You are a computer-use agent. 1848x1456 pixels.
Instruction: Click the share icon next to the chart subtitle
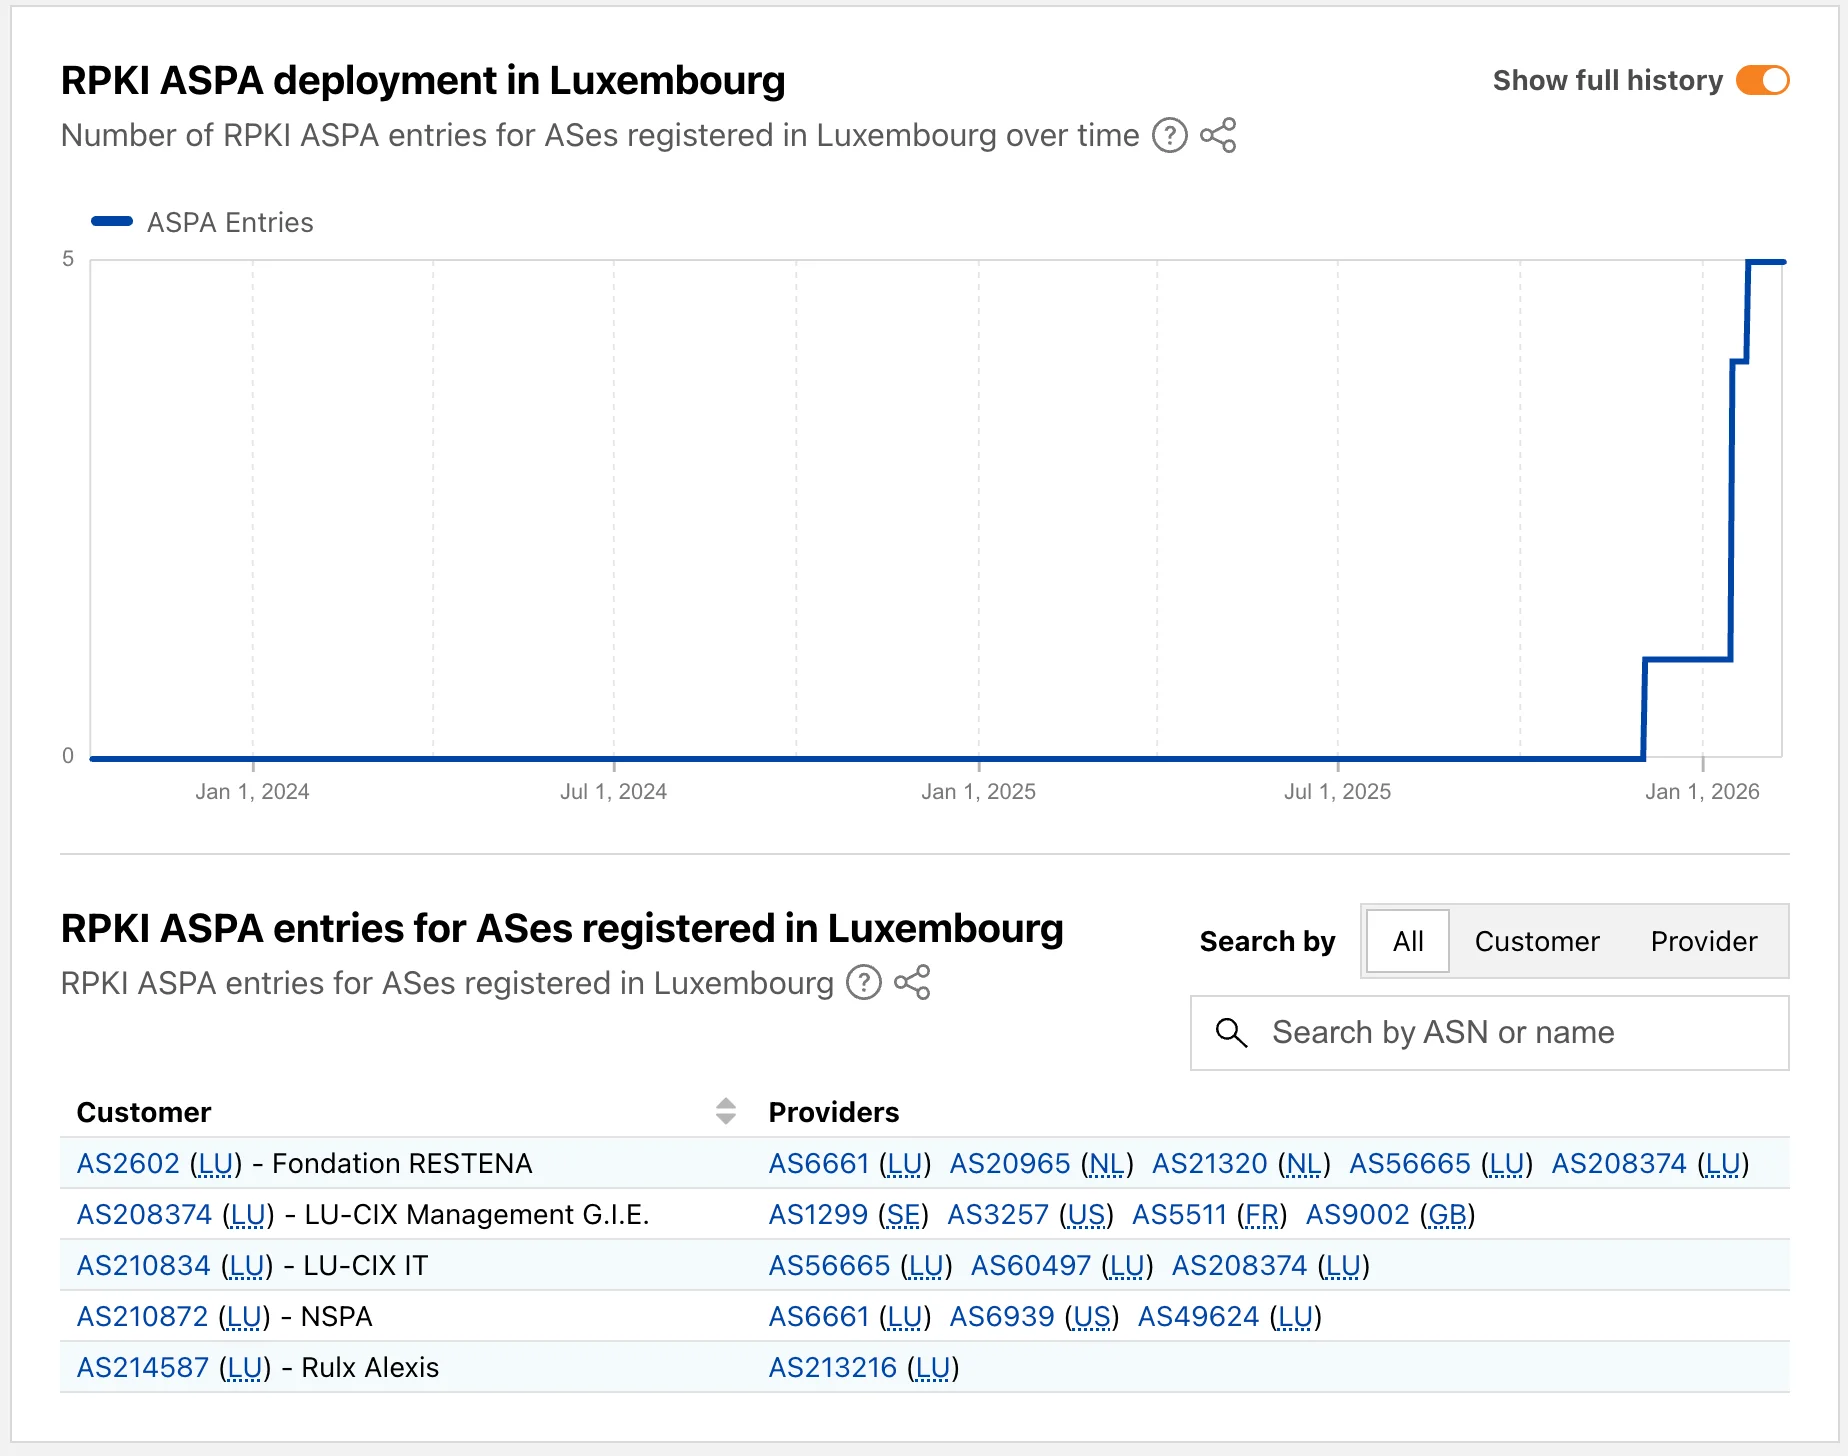(x=1220, y=136)
